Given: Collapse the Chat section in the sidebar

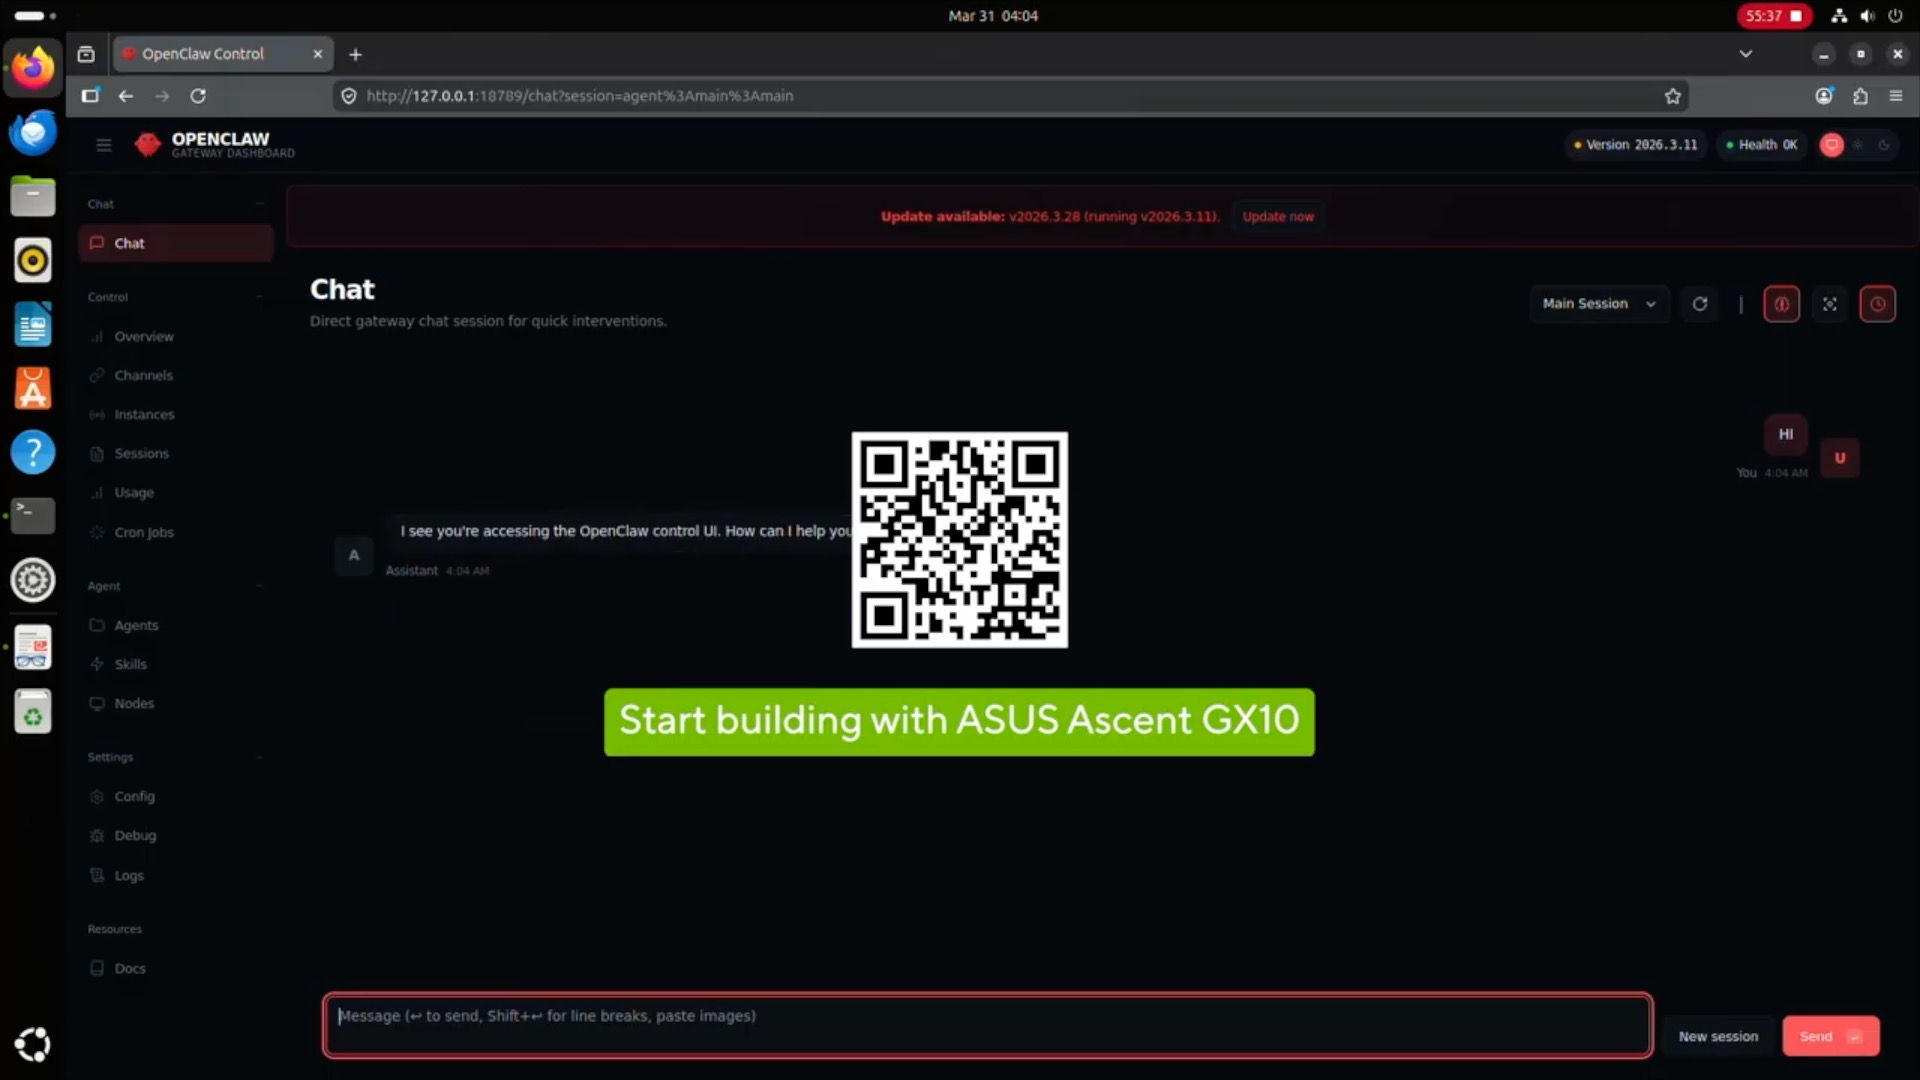Looking at the screenshot, I should pos(259,204).
